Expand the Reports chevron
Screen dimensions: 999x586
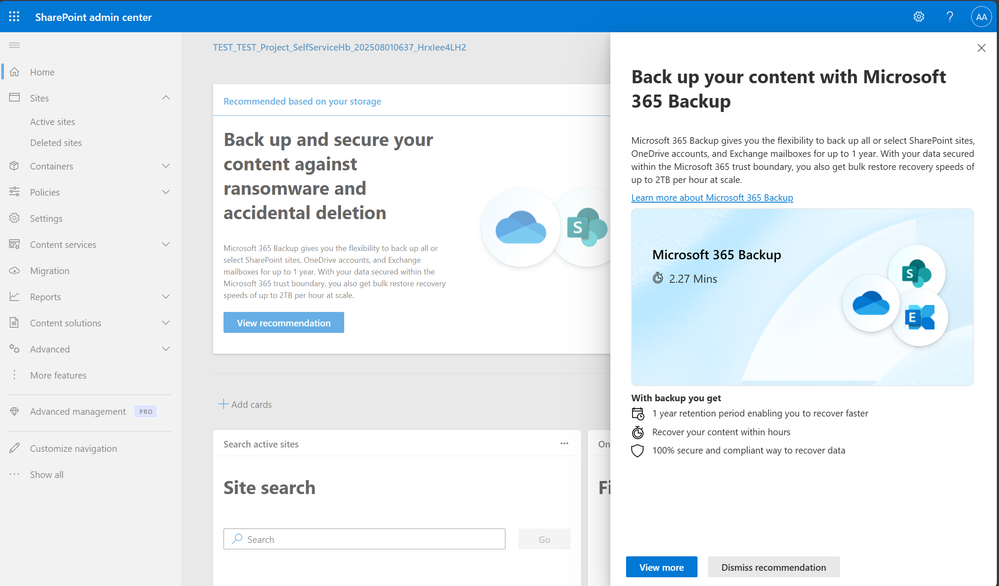click(x=166, y=297)
